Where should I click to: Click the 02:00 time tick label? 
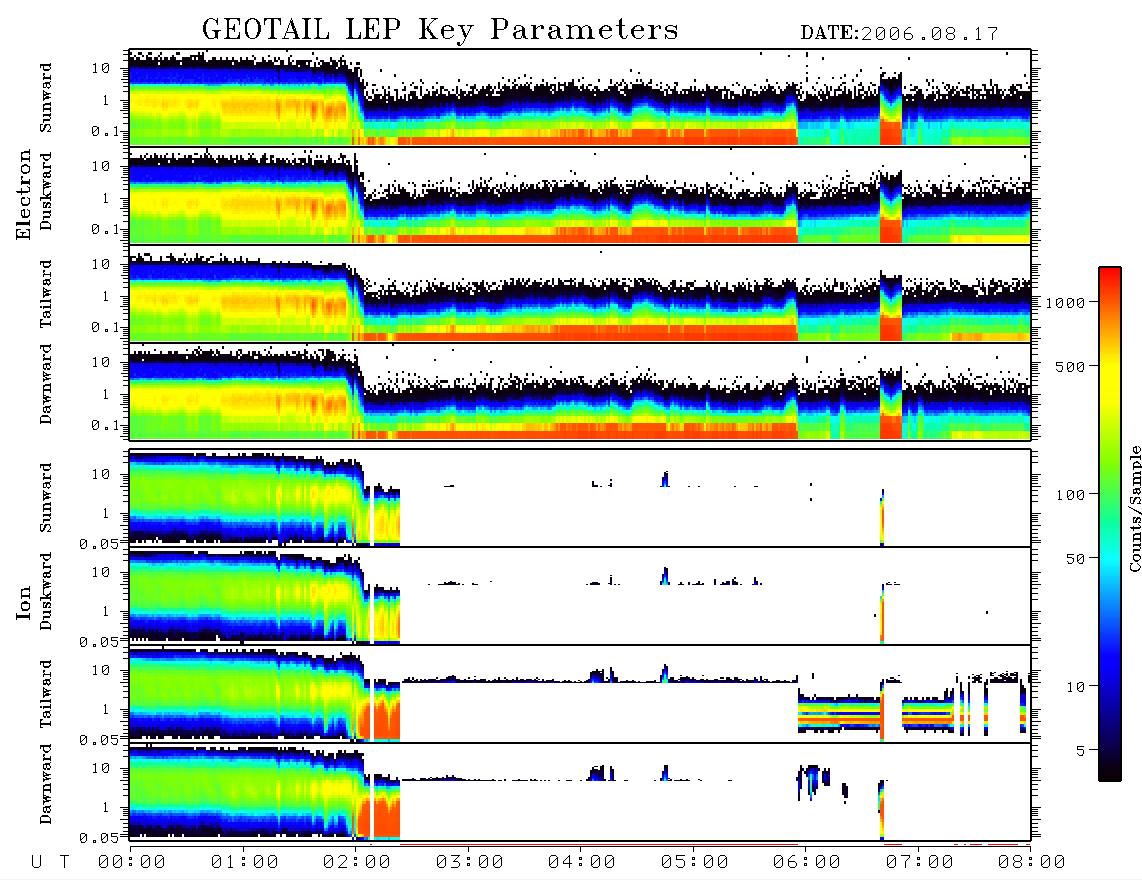[357, 862]
